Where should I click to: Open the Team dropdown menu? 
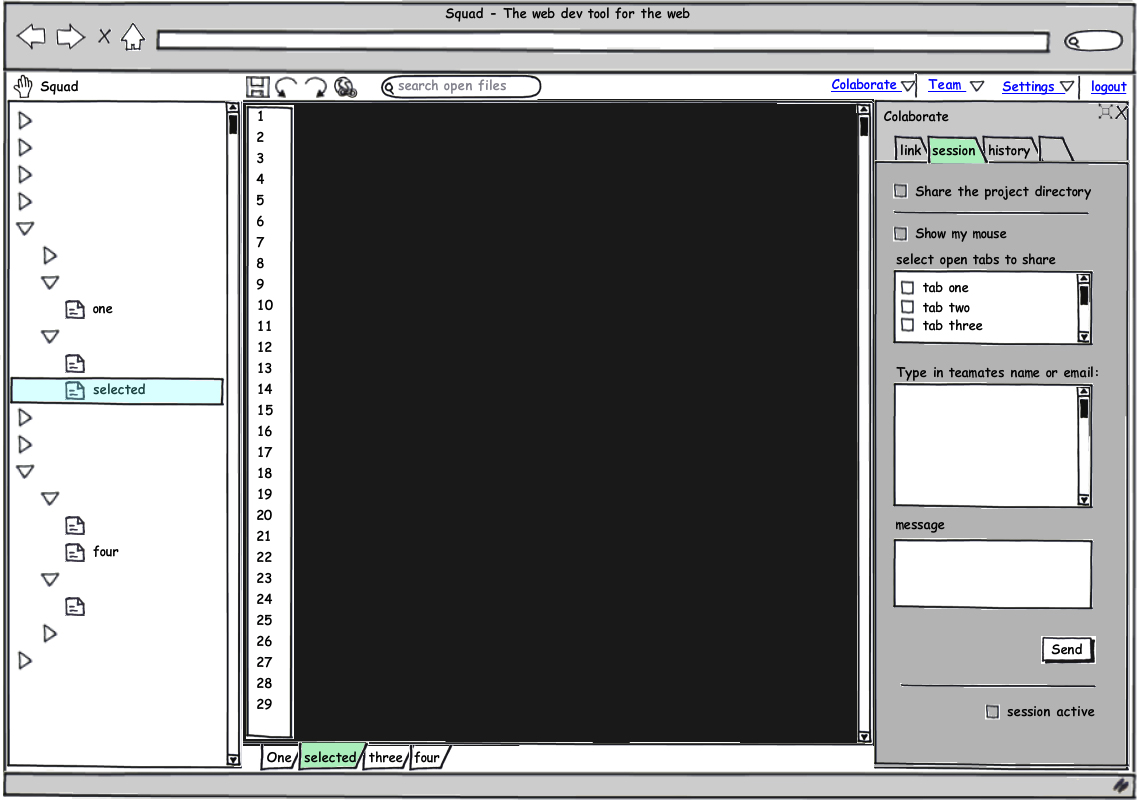click(955, 86)
